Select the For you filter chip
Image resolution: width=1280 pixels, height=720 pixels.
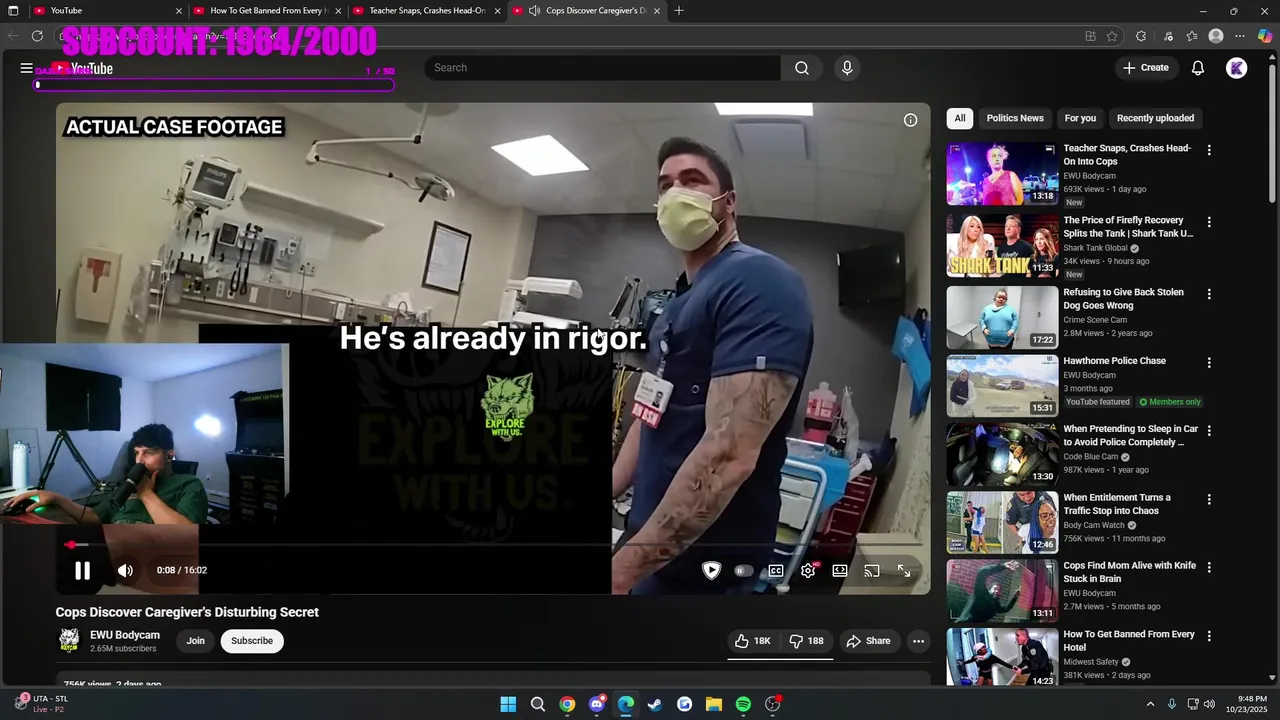coord(1080,118)
